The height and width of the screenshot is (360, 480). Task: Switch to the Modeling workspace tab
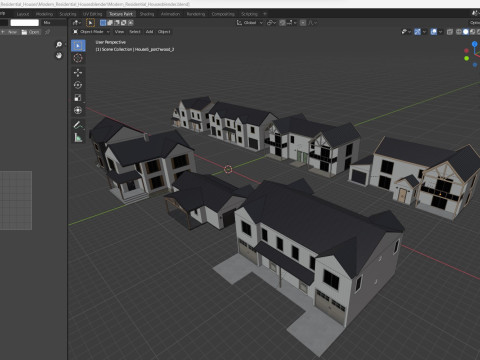[44, 14]
